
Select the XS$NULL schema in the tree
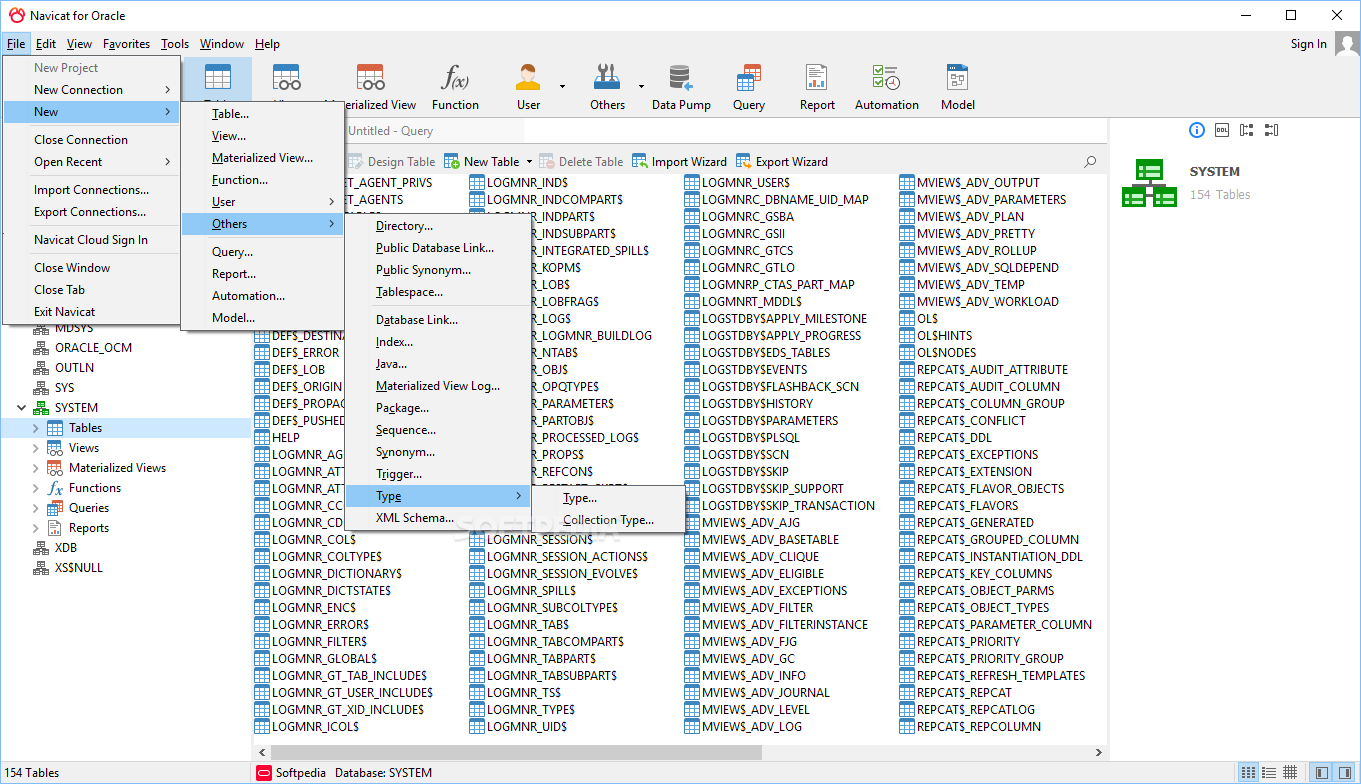tap(79, 568)
